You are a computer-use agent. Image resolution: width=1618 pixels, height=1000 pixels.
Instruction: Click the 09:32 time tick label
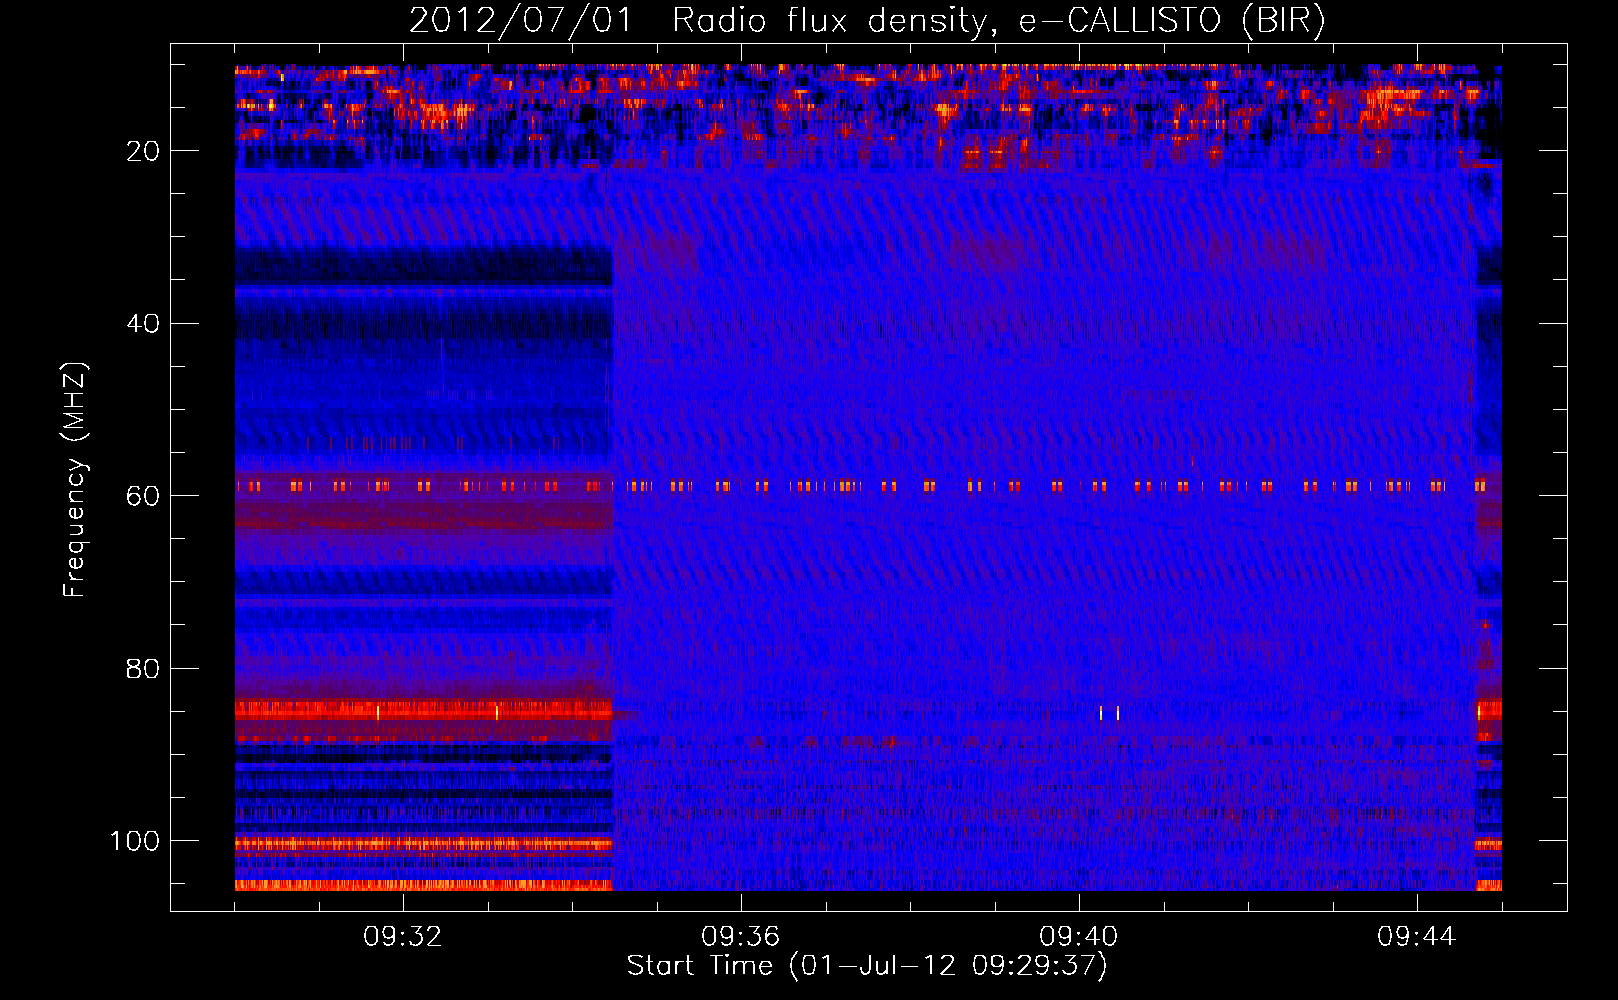pos(403,937)
